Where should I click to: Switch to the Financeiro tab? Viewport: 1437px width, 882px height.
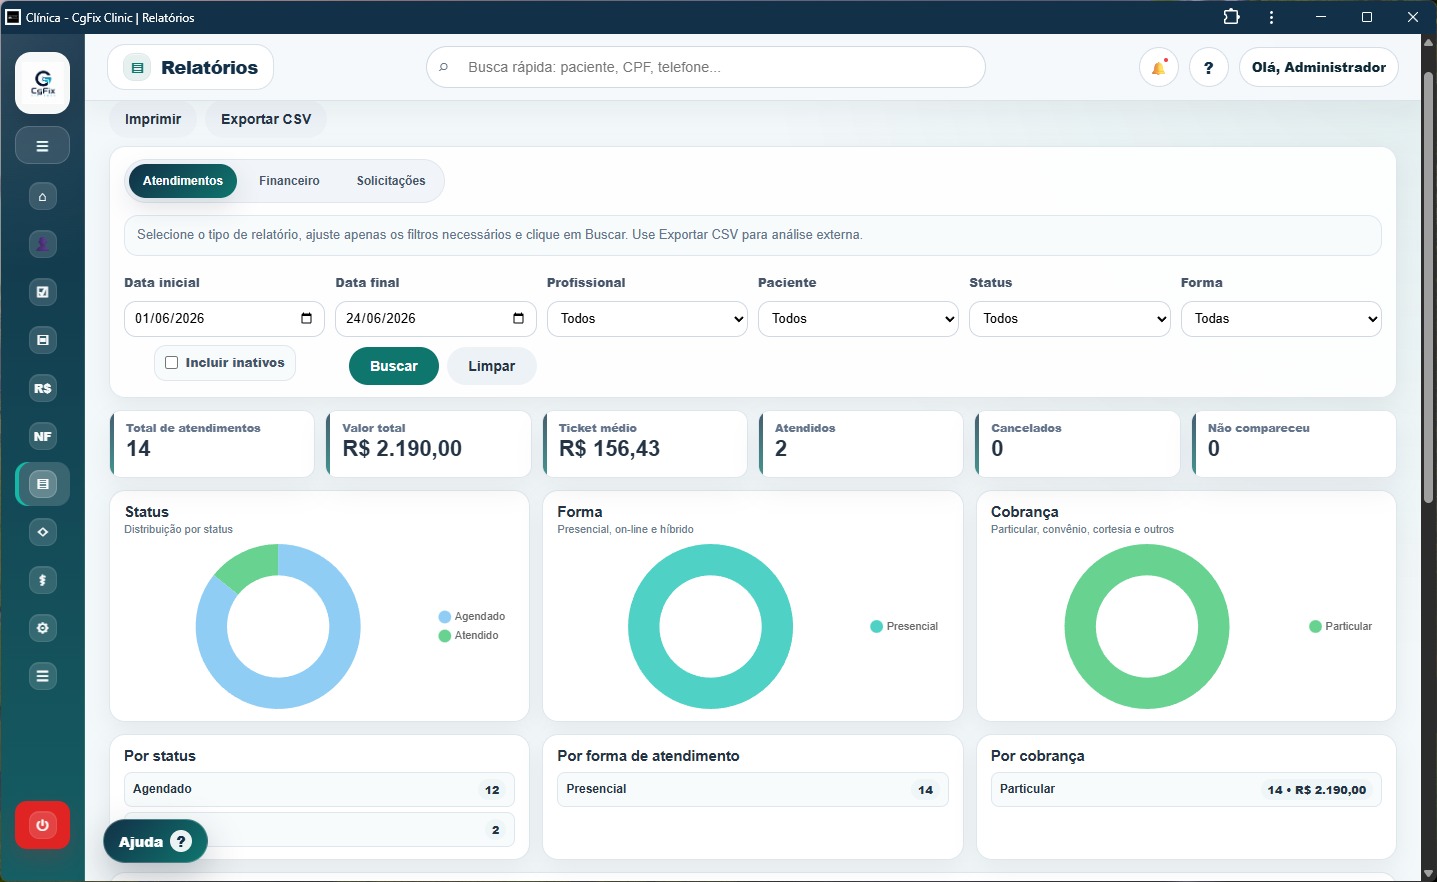coord(289,181)
